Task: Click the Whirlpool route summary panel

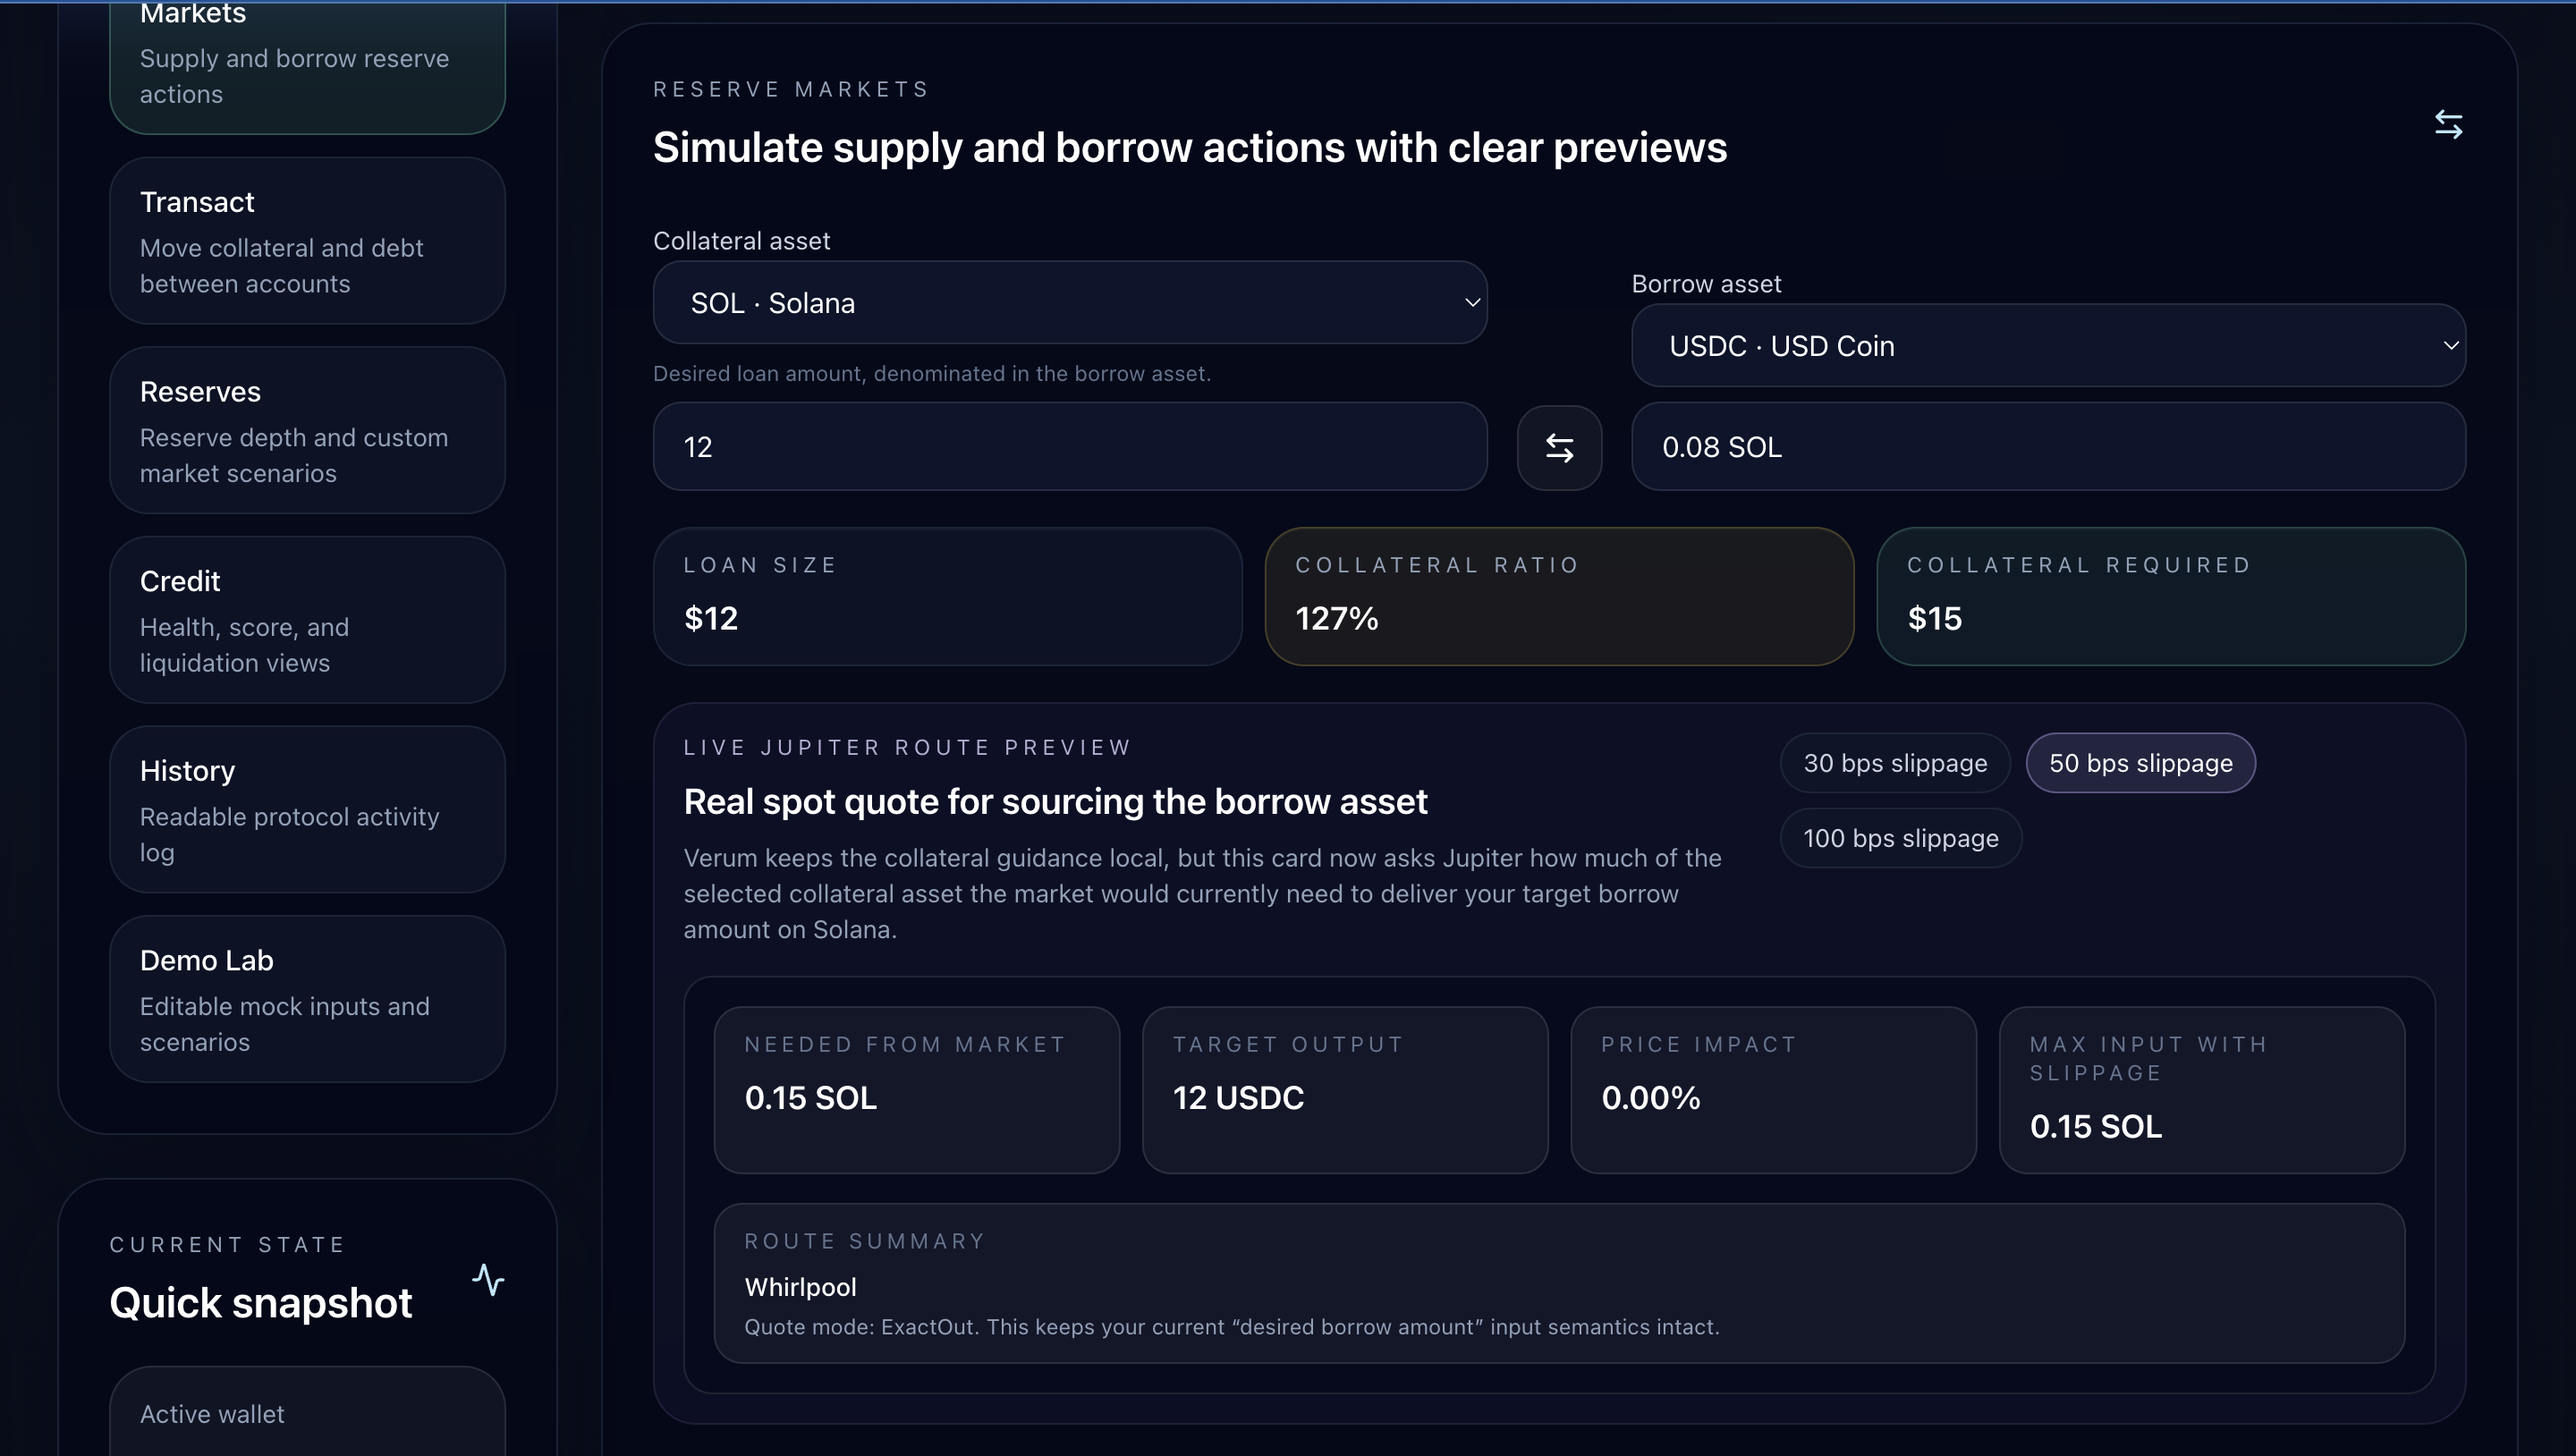Action: tap(1558, 1283)
